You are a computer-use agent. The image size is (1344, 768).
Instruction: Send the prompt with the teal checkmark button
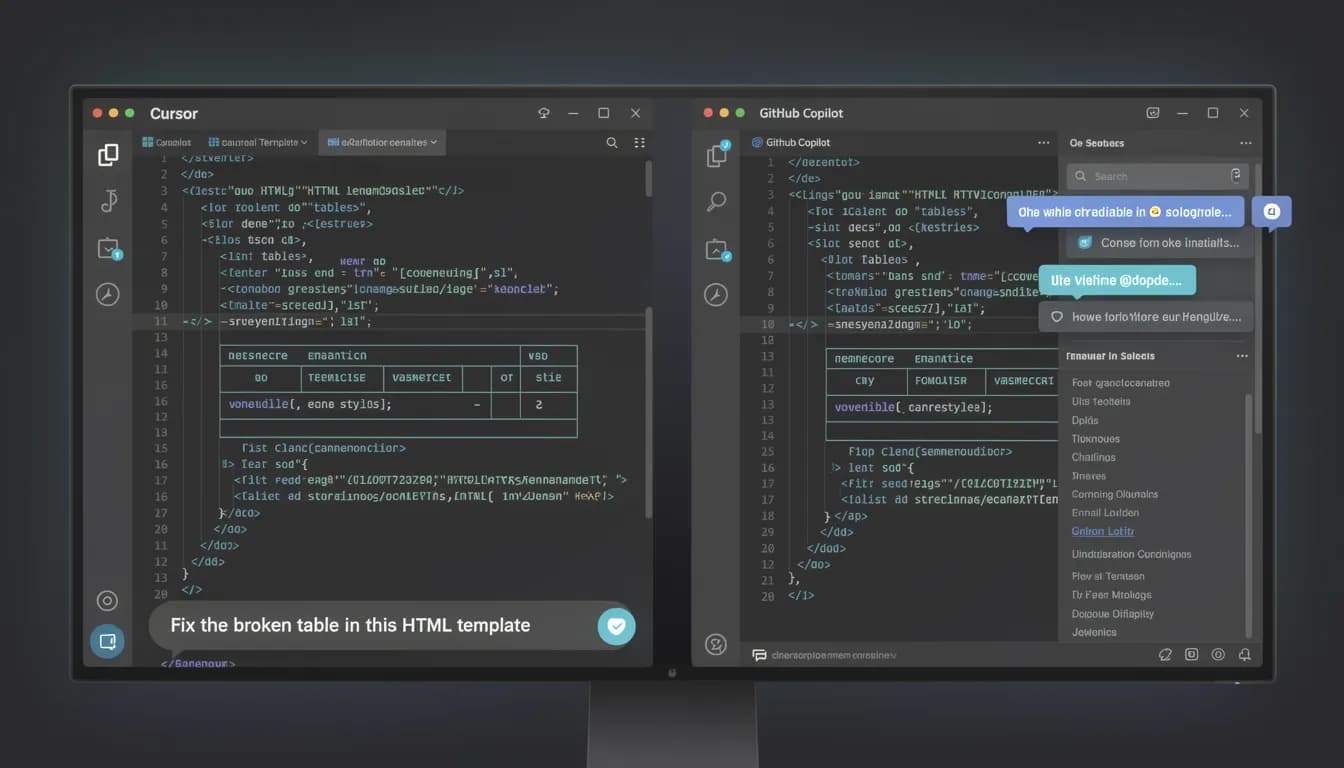click(616, 626)
